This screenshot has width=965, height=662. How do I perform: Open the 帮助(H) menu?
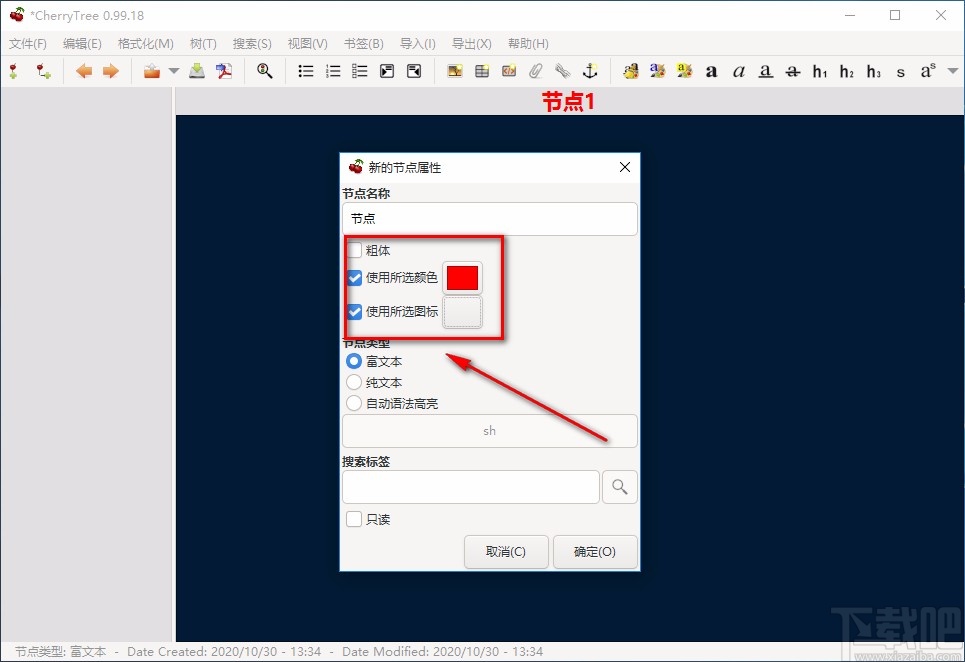pyautogui.click(x=528, y=44)
